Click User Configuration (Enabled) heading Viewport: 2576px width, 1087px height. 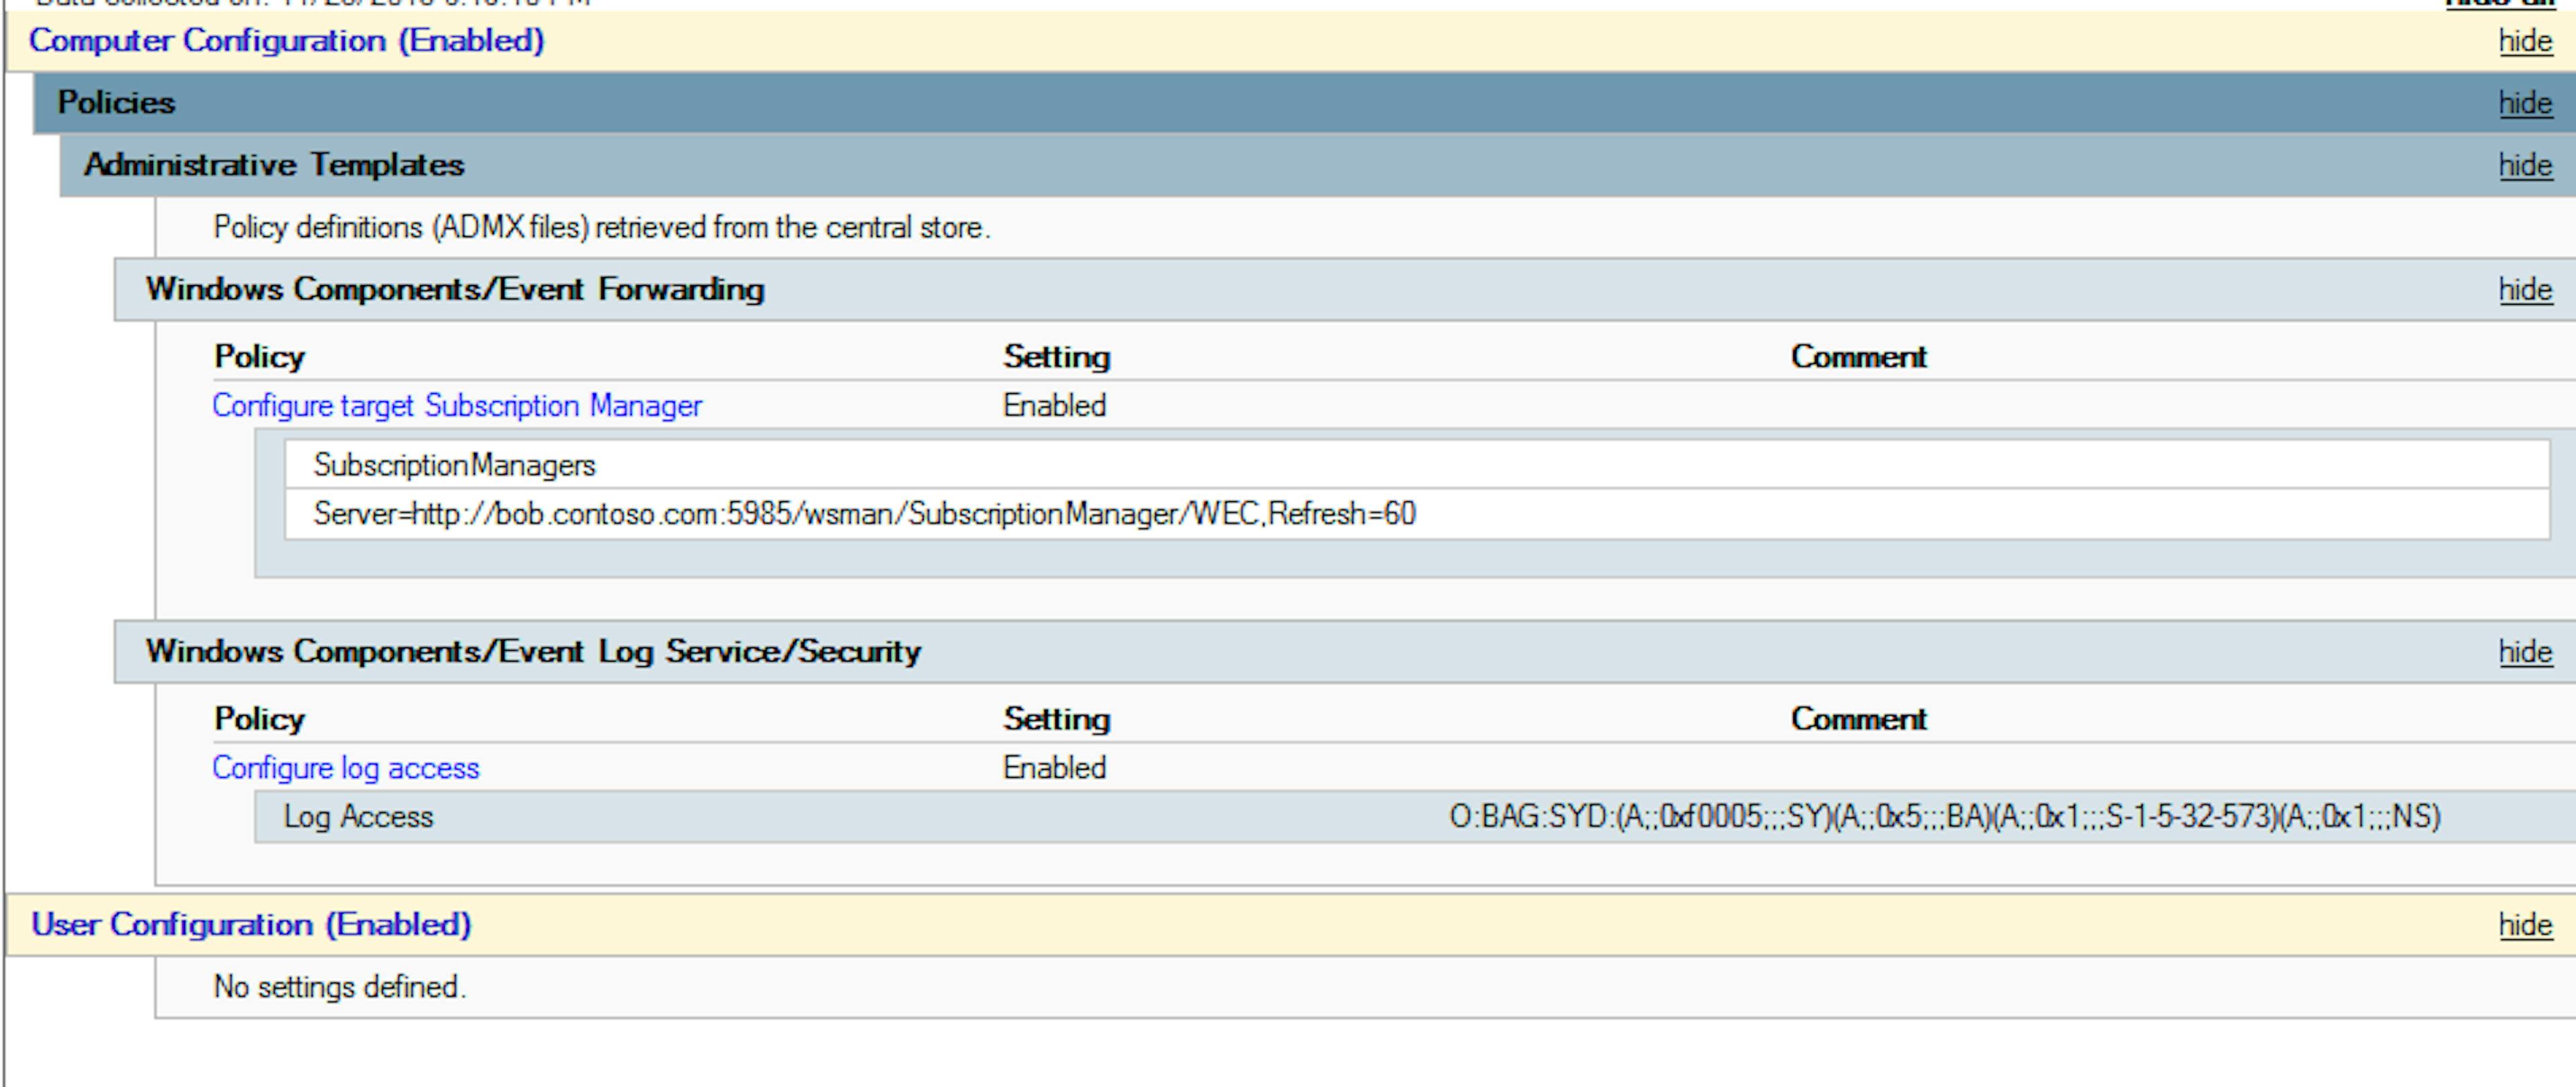pos(250,924)
